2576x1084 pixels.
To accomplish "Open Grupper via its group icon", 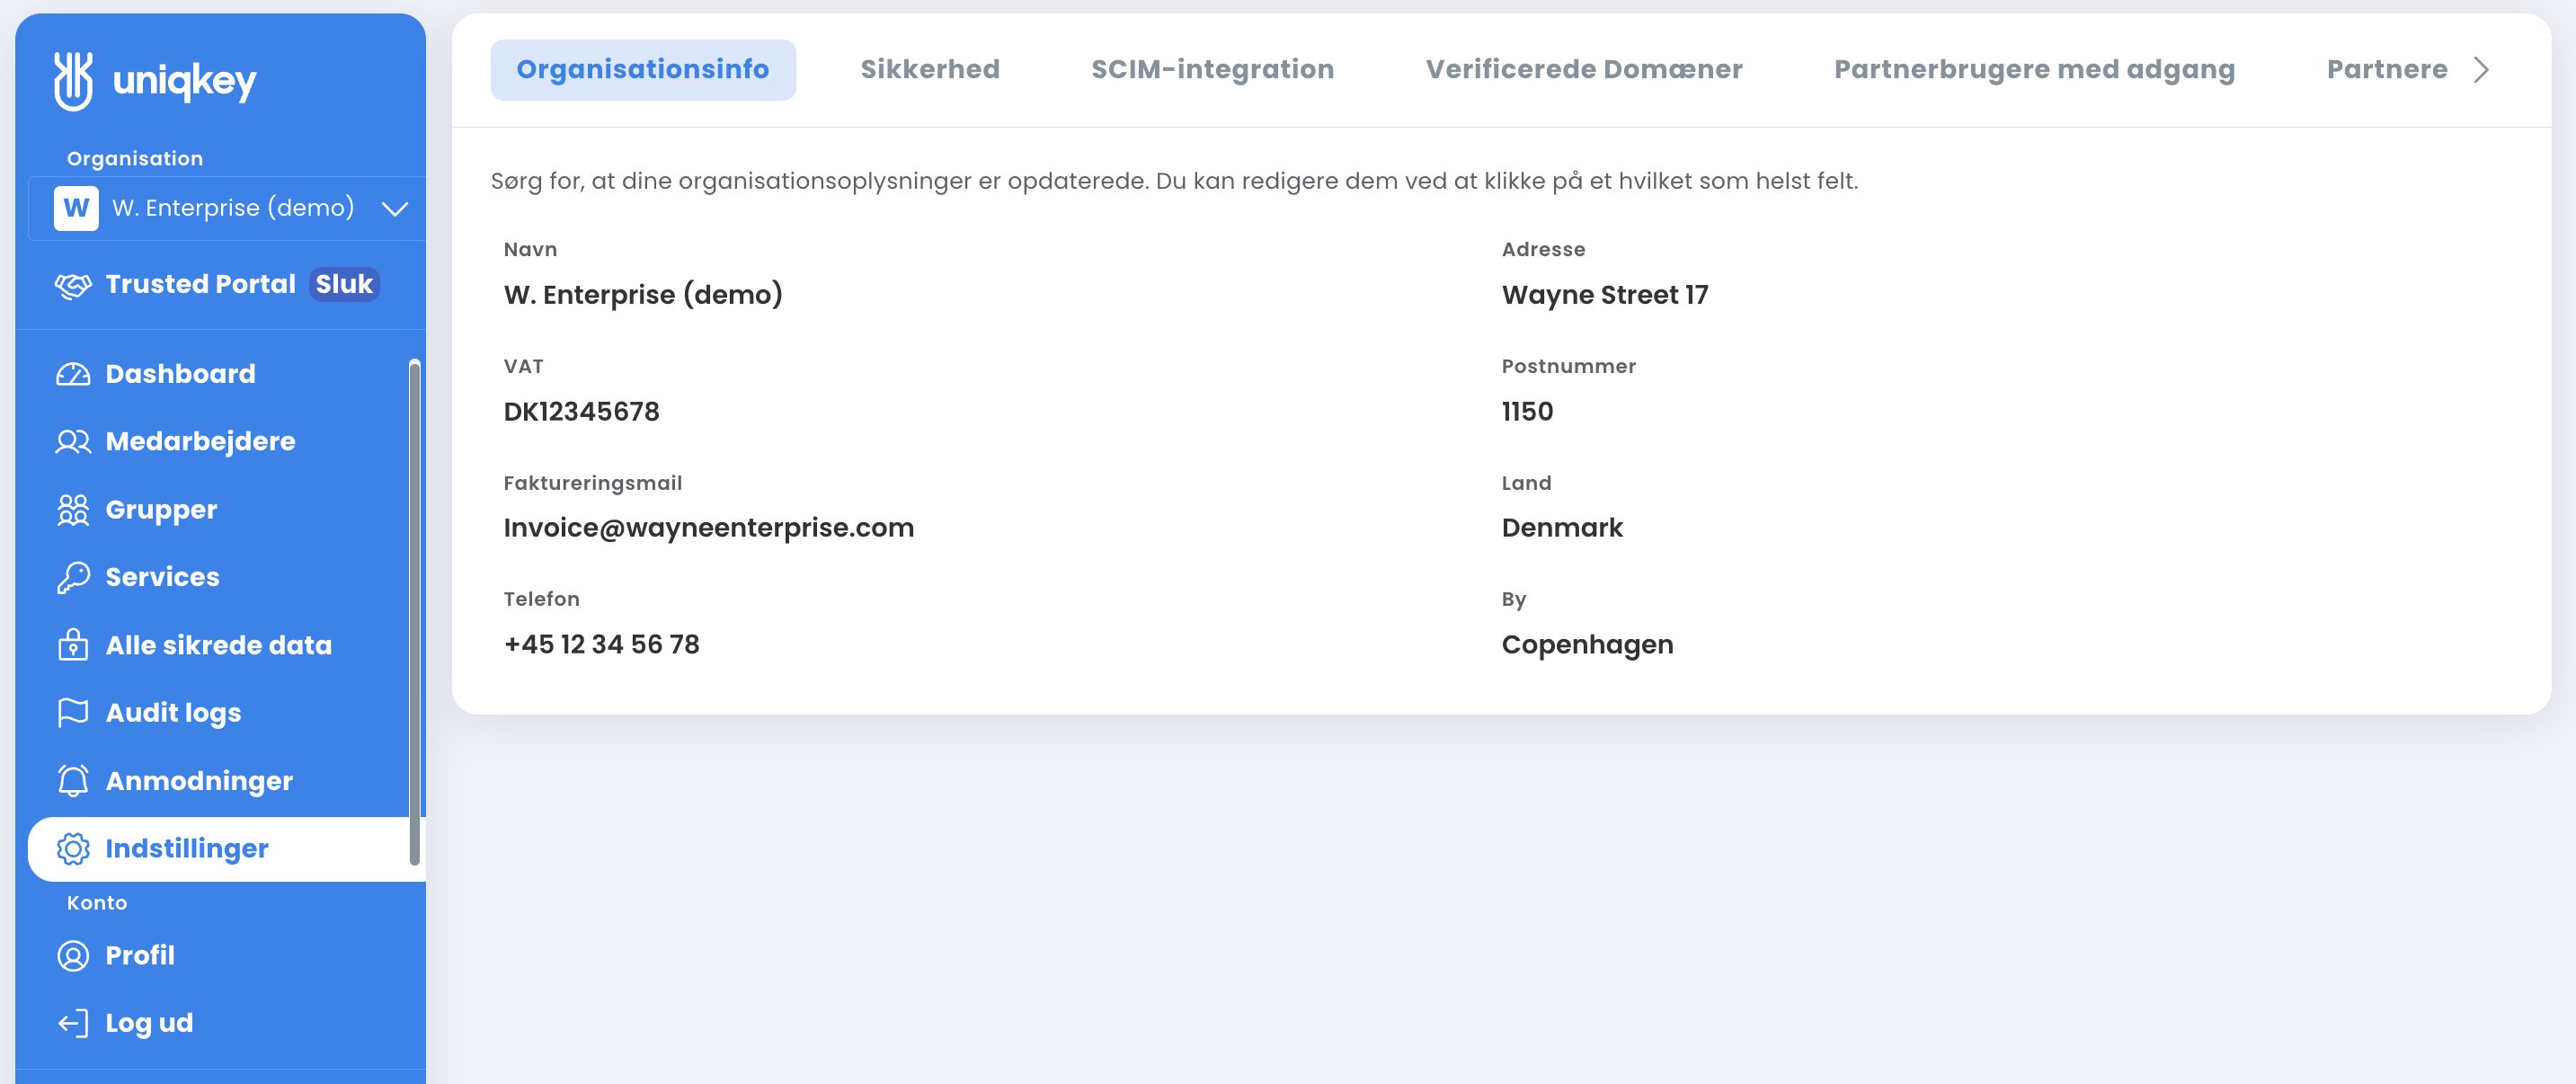I will pos(73,510).
